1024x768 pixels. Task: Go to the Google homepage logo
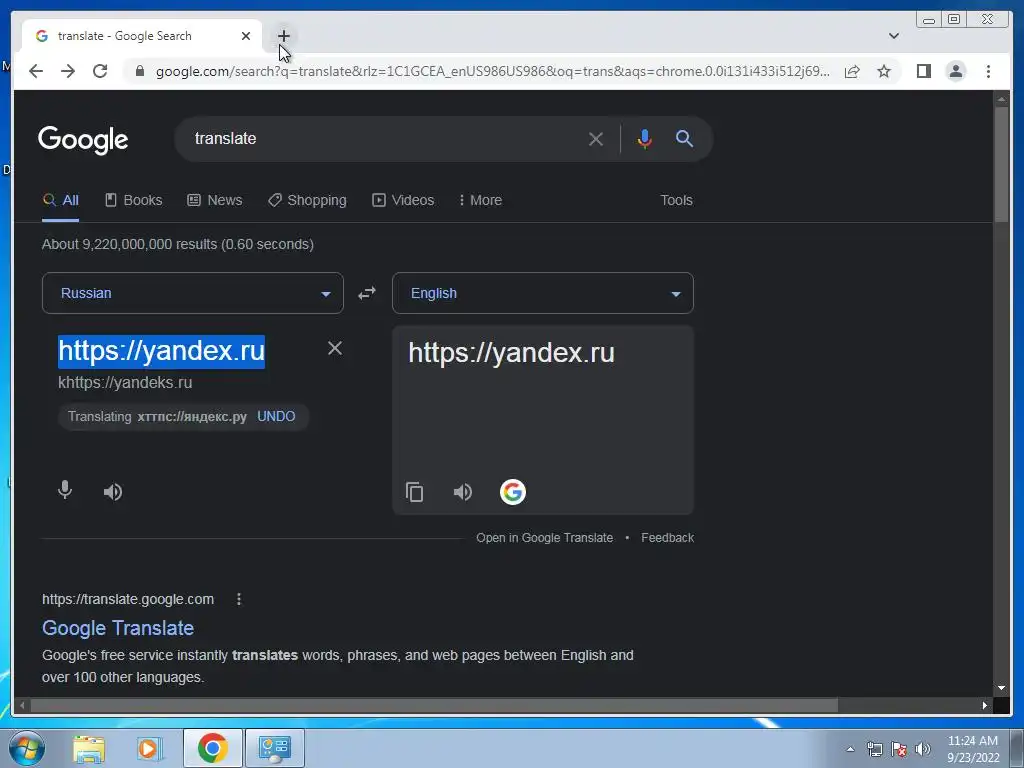click(x=83, y=140)
